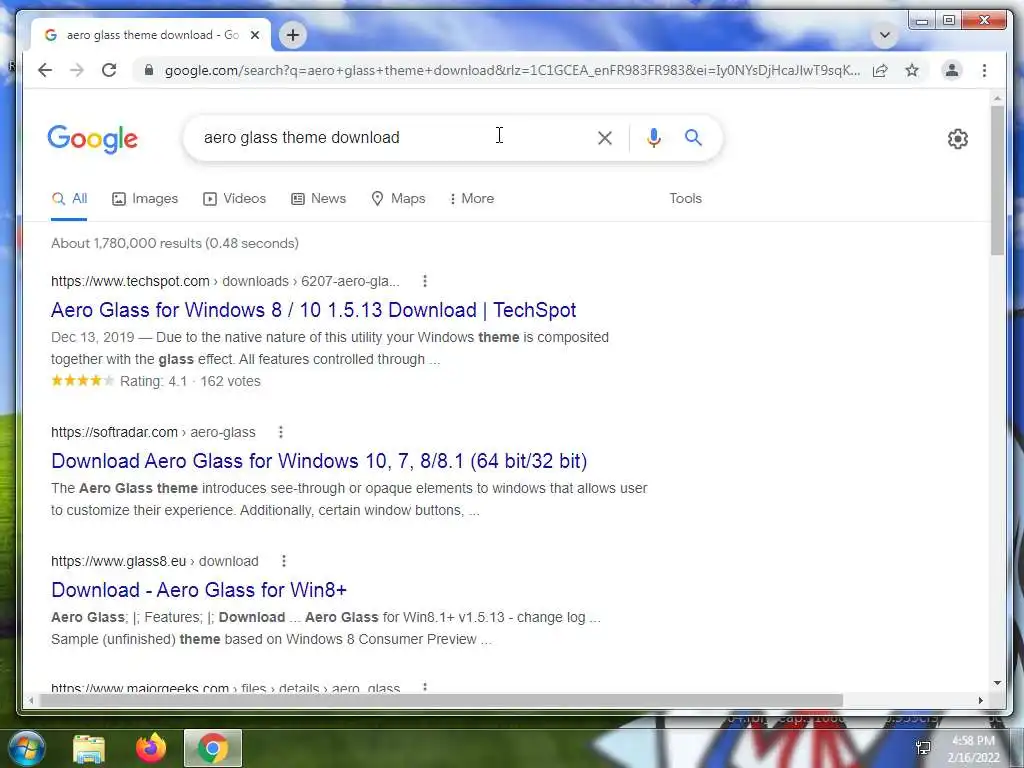Open the tab search dropdown chevron

point(885,35)
